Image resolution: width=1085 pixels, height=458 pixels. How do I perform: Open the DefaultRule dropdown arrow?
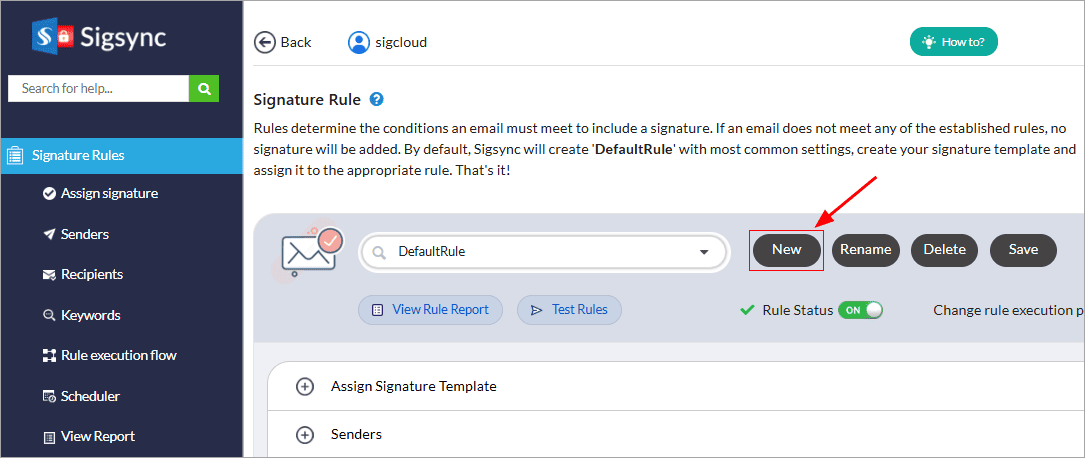point(703,252)
